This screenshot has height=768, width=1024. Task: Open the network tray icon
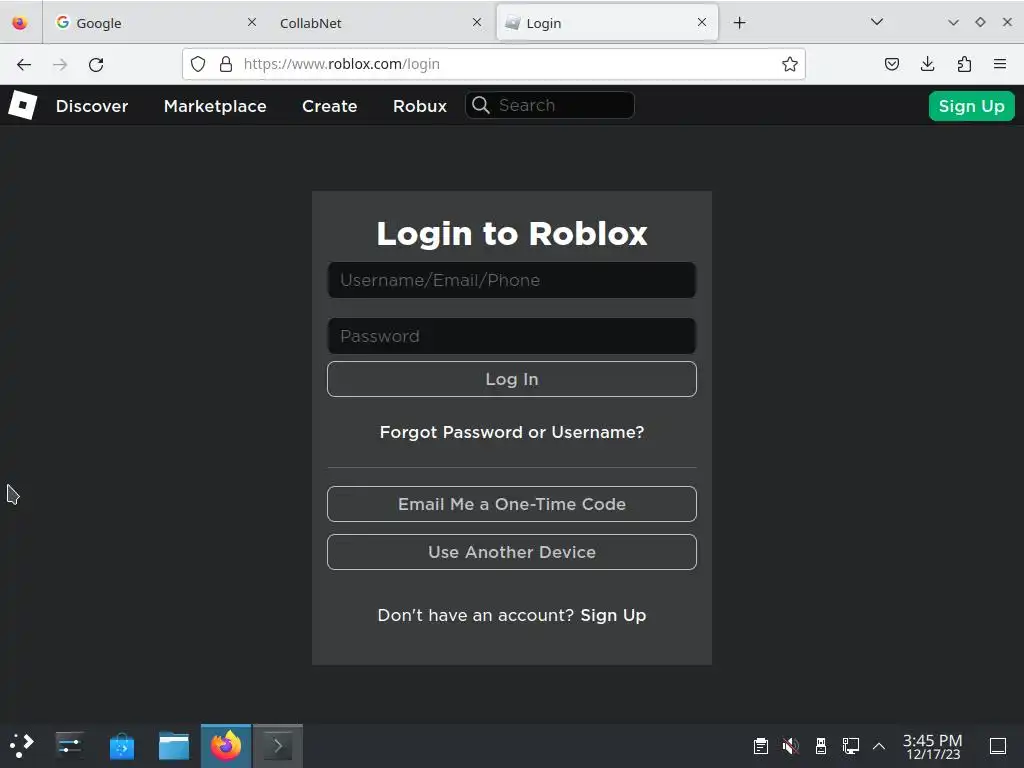click(850, 746)
